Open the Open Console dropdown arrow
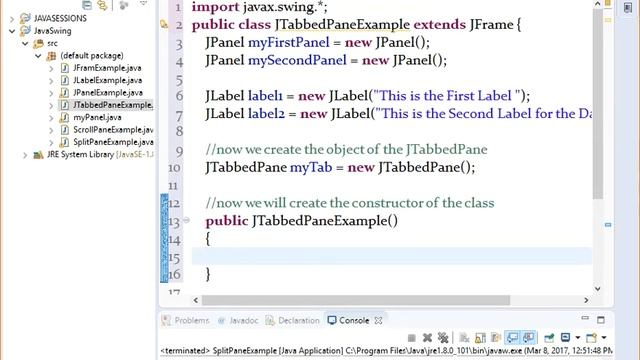The image size is (640, 360). coord(604,338)
